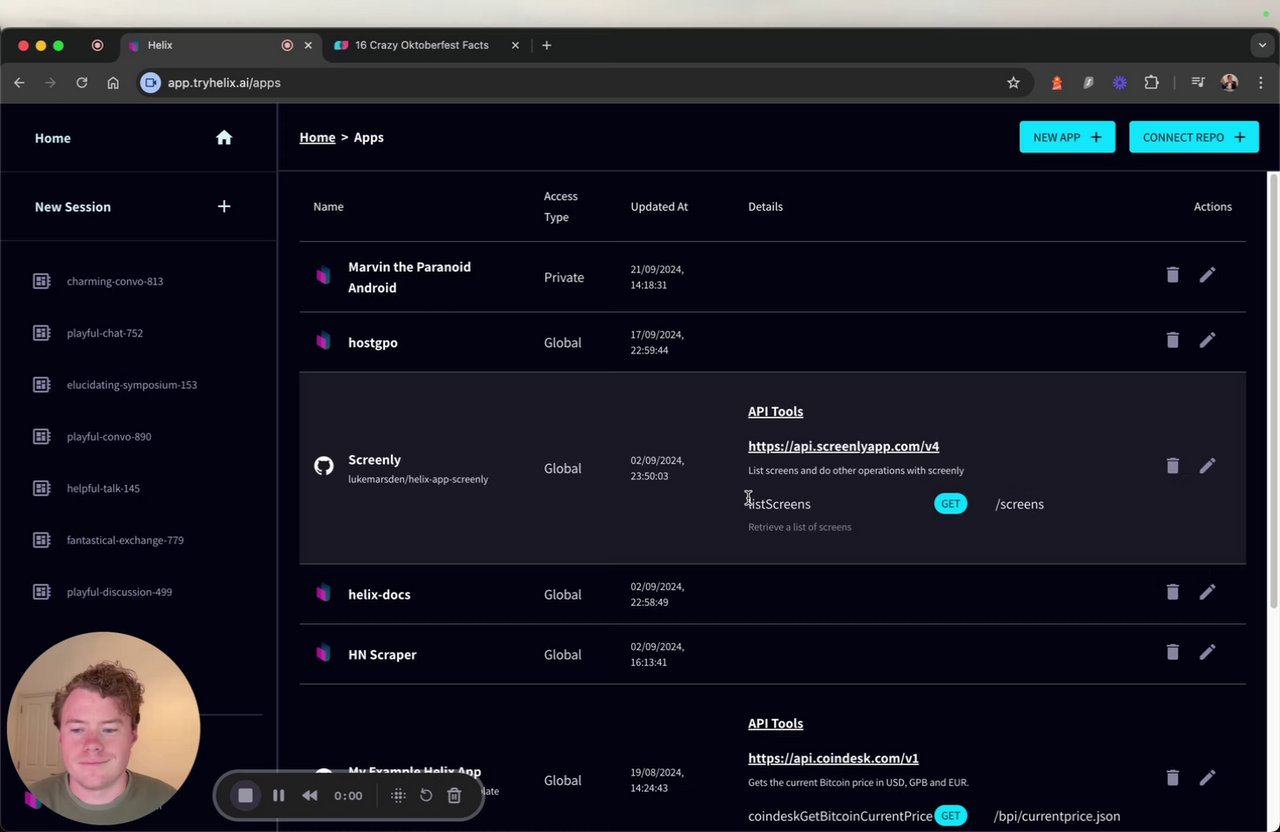
Task: Click the Home label in the sidebar
Action: point(53,138)
